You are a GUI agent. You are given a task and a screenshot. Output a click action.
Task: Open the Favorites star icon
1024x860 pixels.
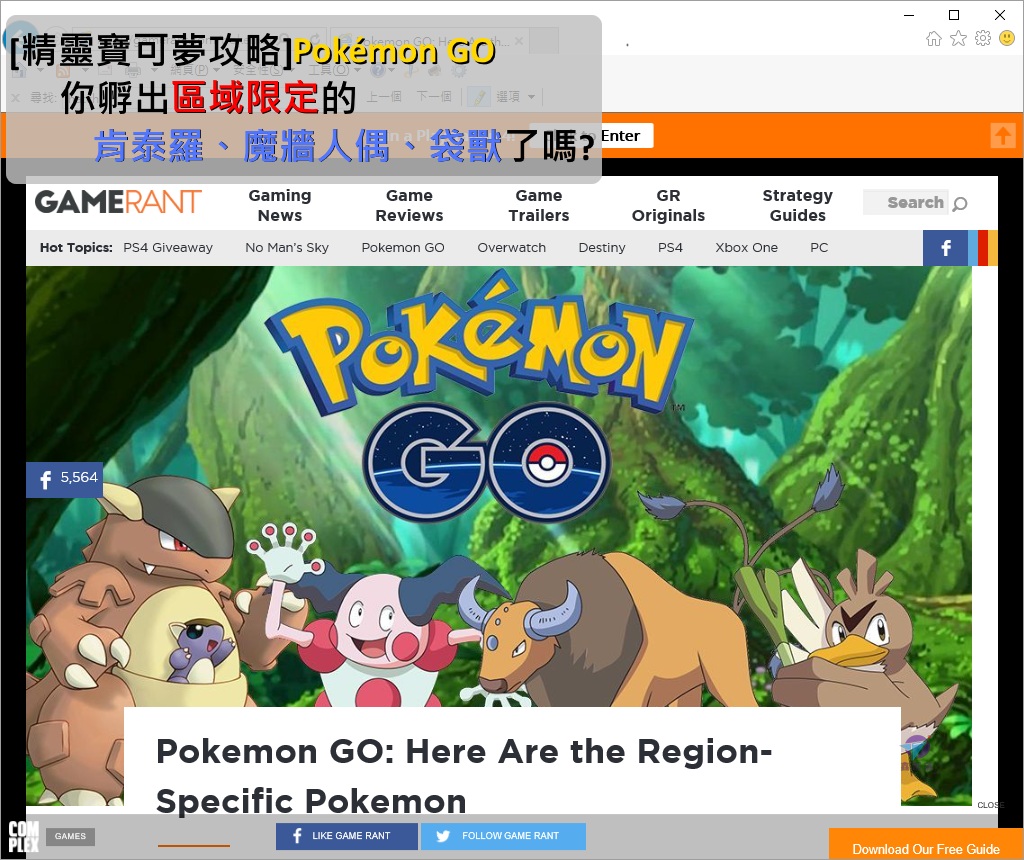[x=958, y=39]
